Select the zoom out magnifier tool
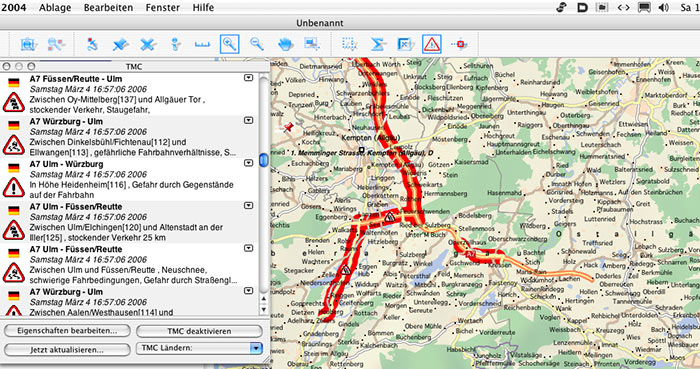The height and width of the screenshot is (369, 700). point(257,44)
